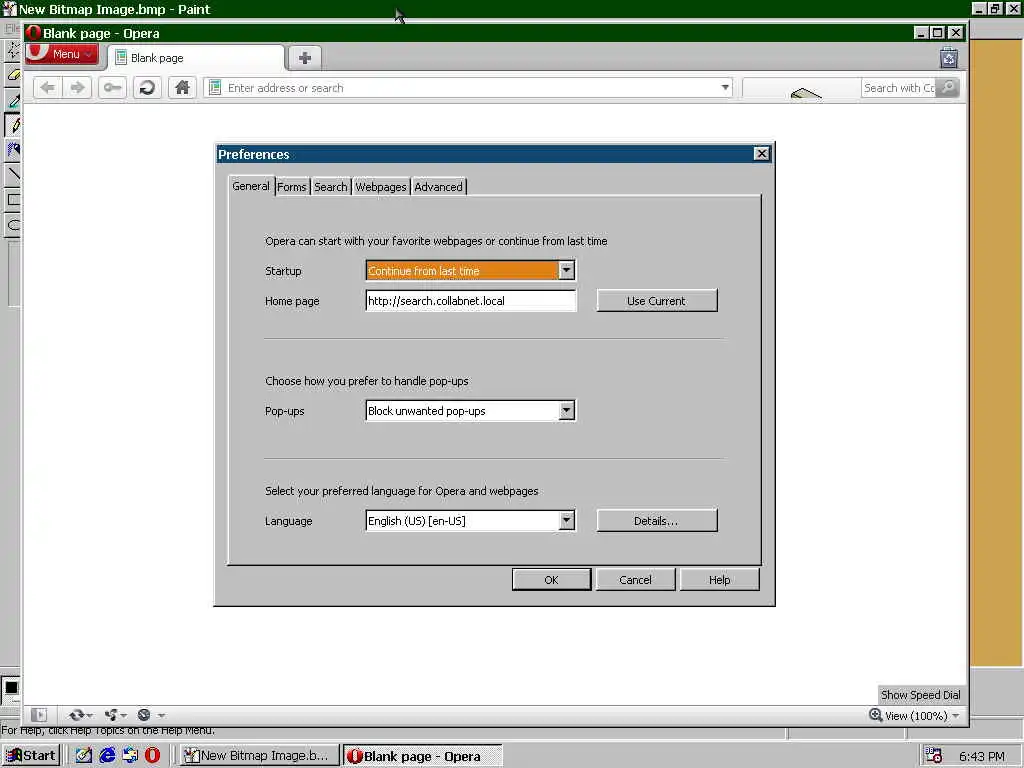This screenshot has height=768, width=1024.
Task: Expand the Pop-ups dropdown arrow
Action: pos(566,411)
